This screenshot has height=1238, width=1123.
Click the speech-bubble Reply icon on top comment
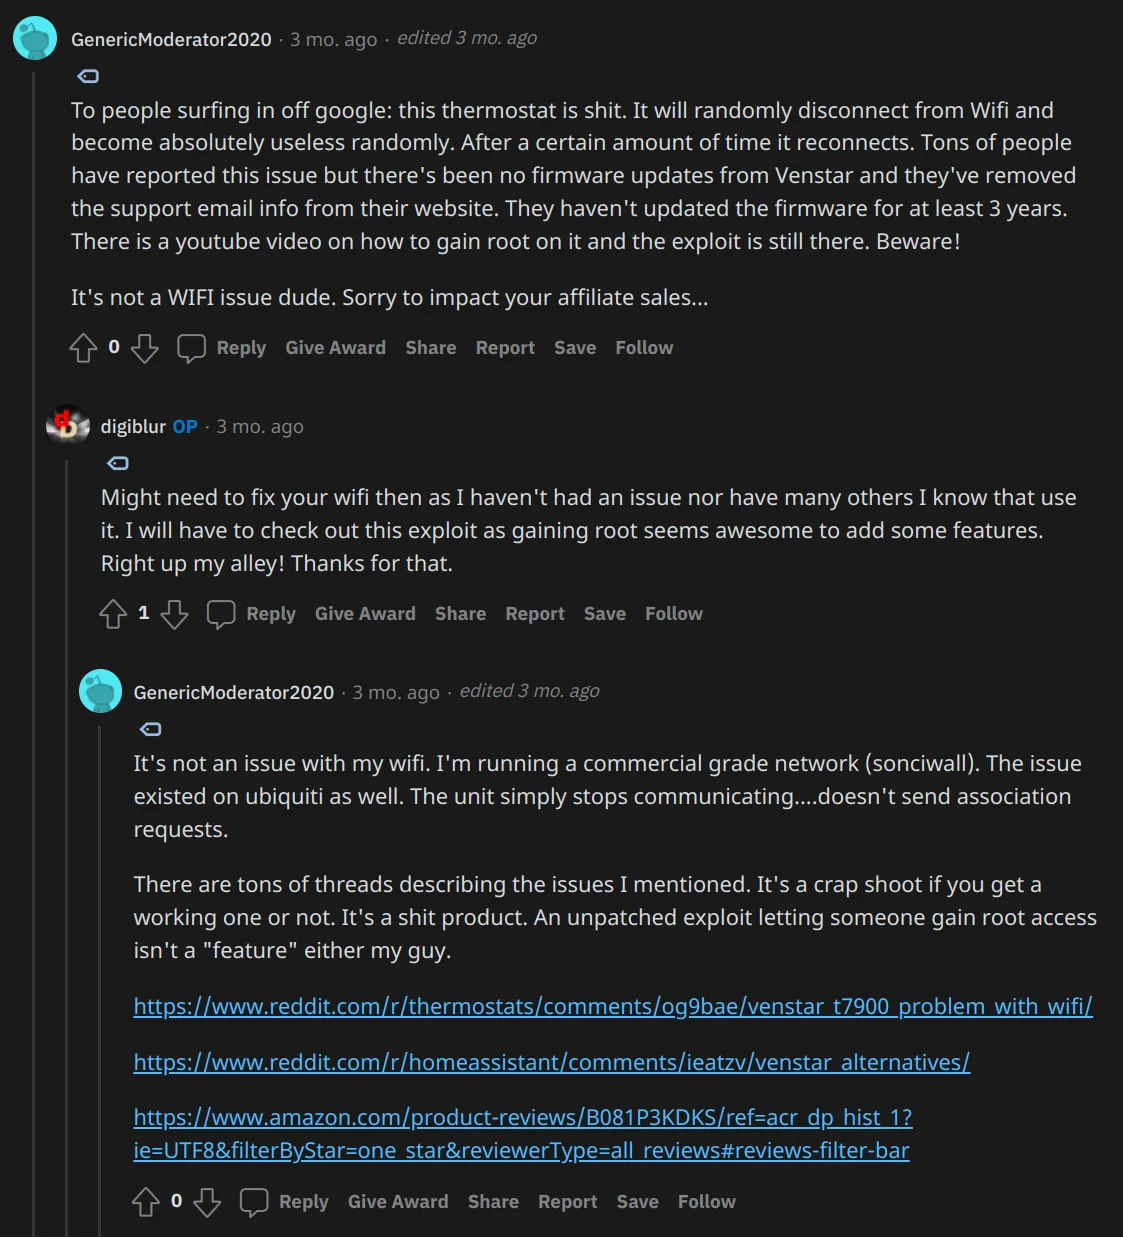click(192, 347)
